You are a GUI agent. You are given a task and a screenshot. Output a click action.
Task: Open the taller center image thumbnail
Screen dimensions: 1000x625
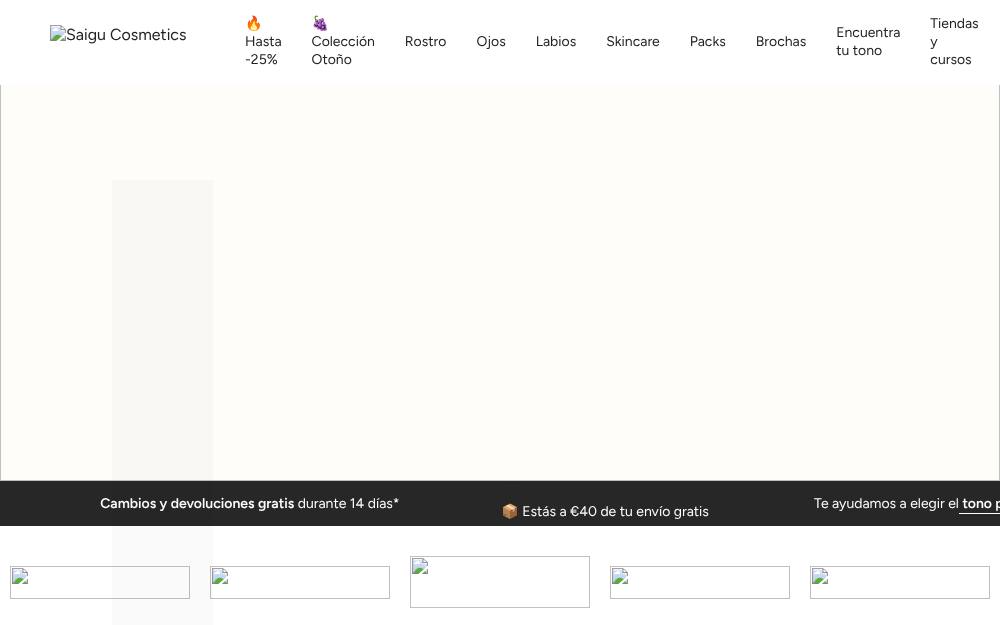pos(500,582)
